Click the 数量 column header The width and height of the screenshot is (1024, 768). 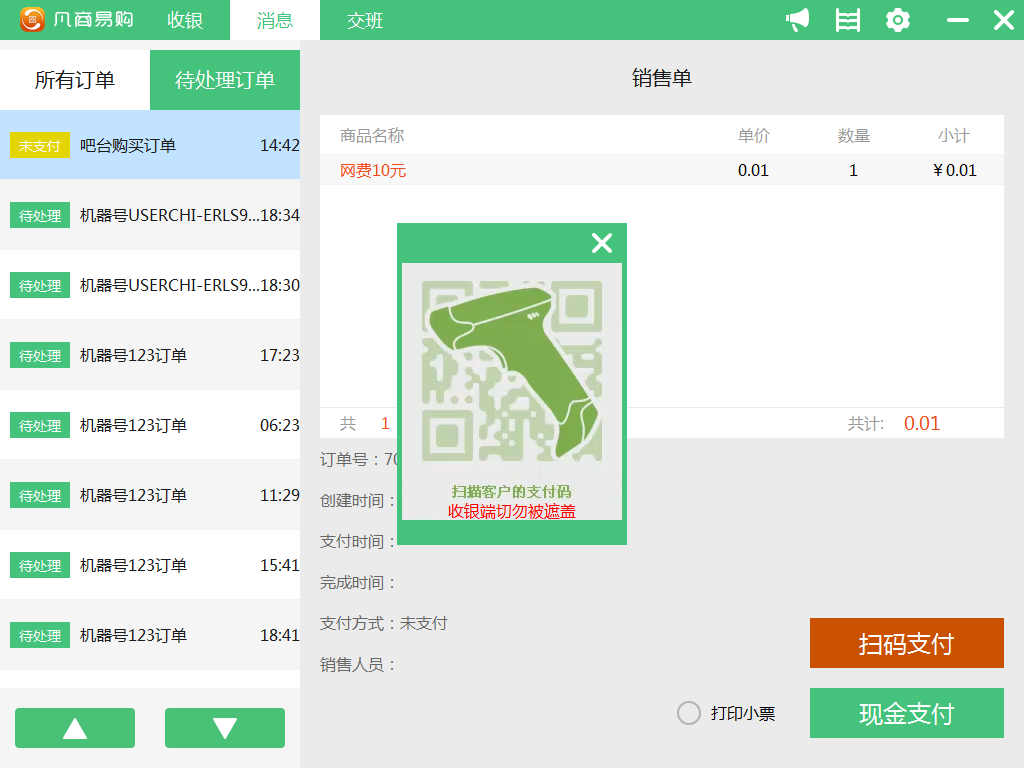[x=854, y=135]
